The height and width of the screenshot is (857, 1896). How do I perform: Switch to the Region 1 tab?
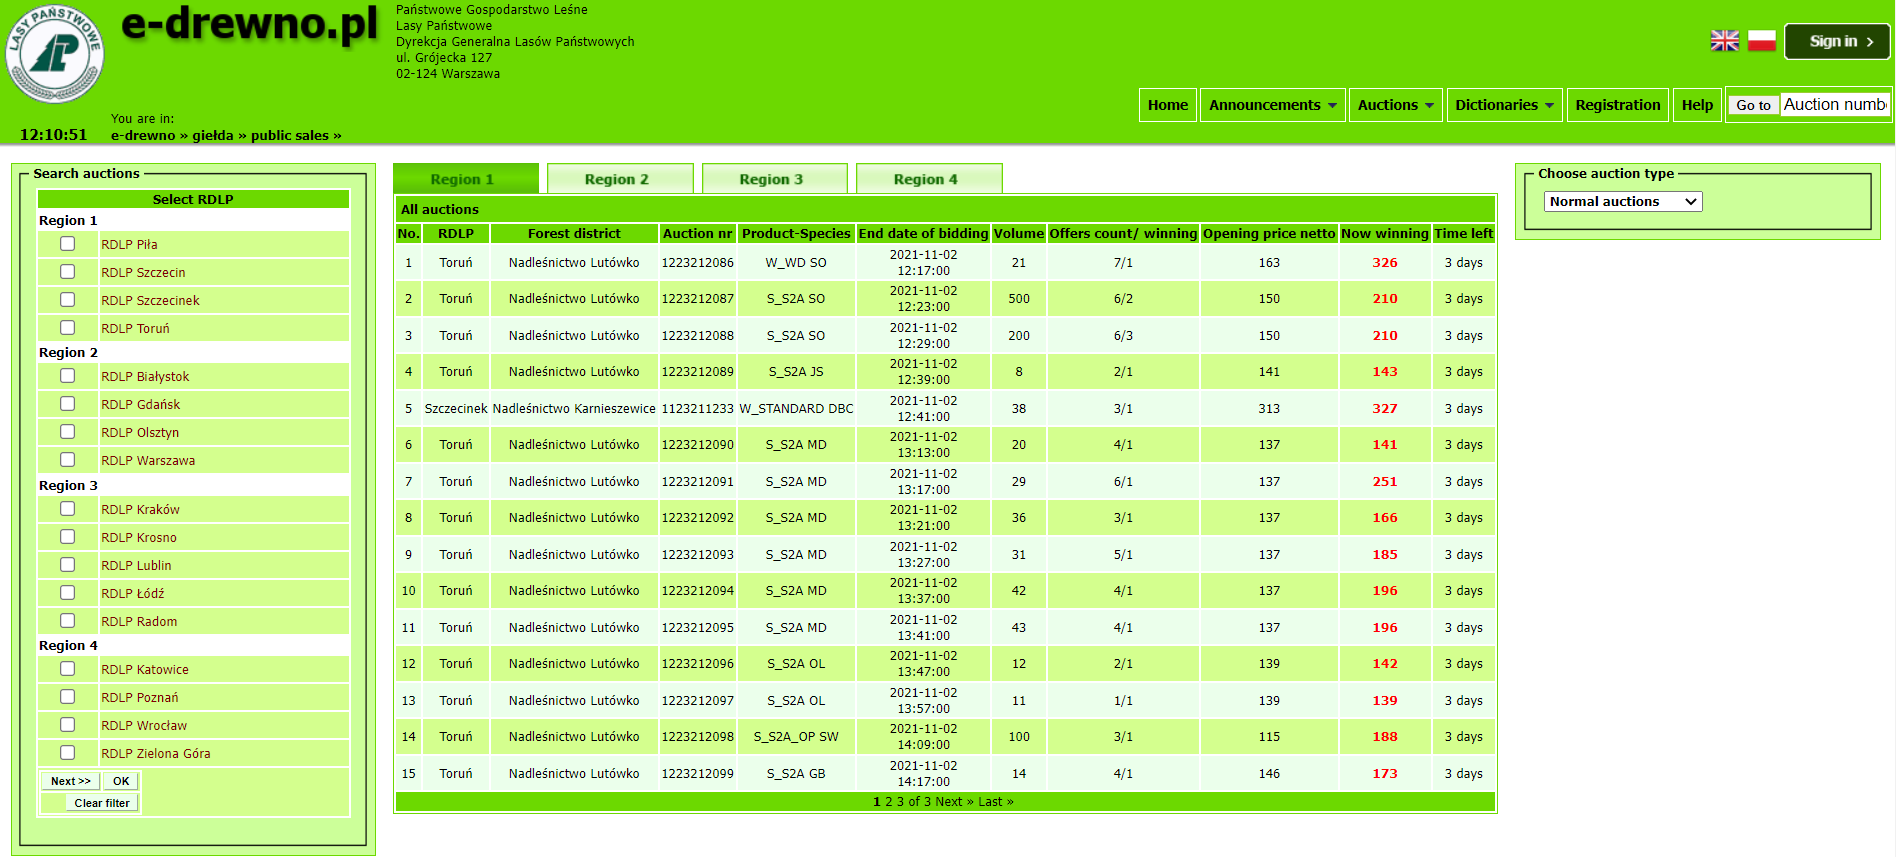466,179
